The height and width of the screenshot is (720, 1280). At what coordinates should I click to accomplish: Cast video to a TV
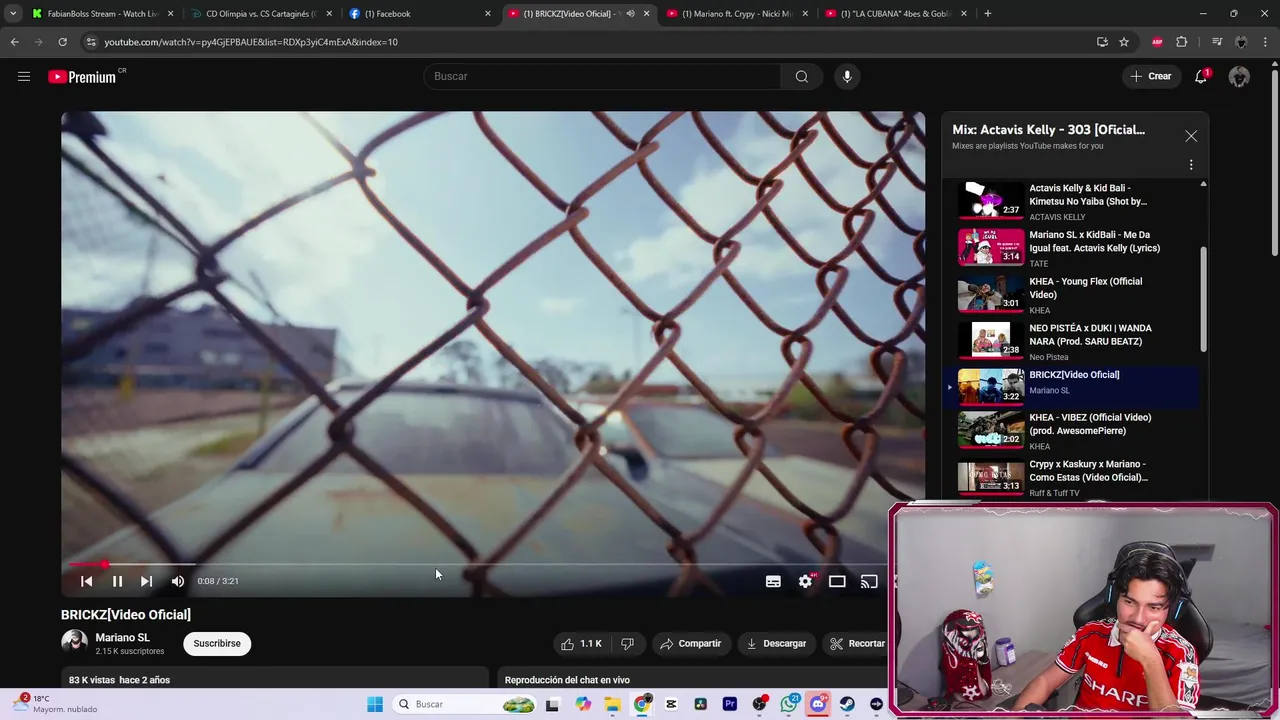(x=869, y=581)
